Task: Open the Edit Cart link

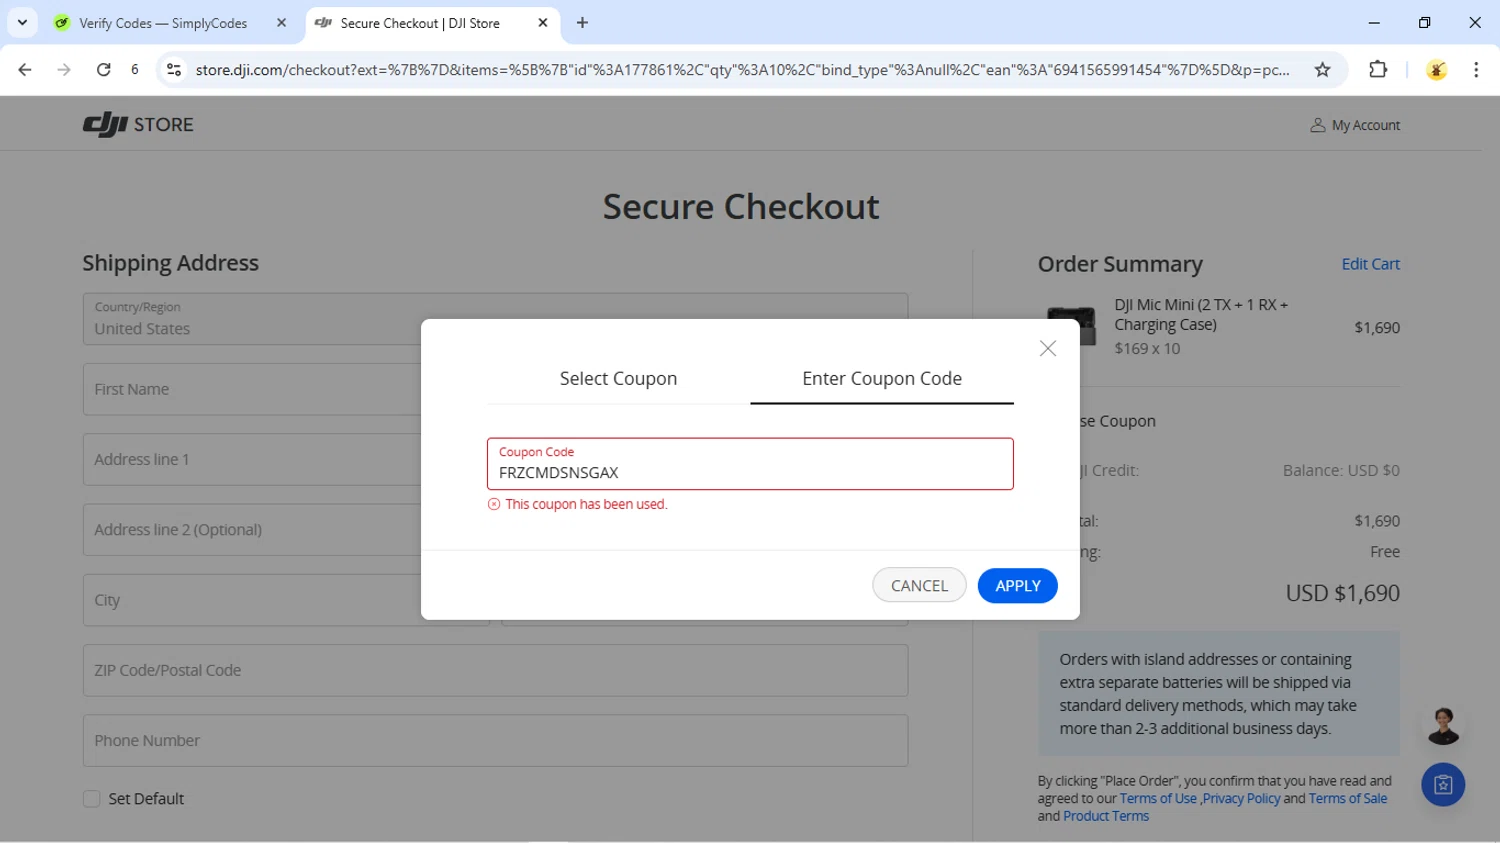Action: [1370, 264]
